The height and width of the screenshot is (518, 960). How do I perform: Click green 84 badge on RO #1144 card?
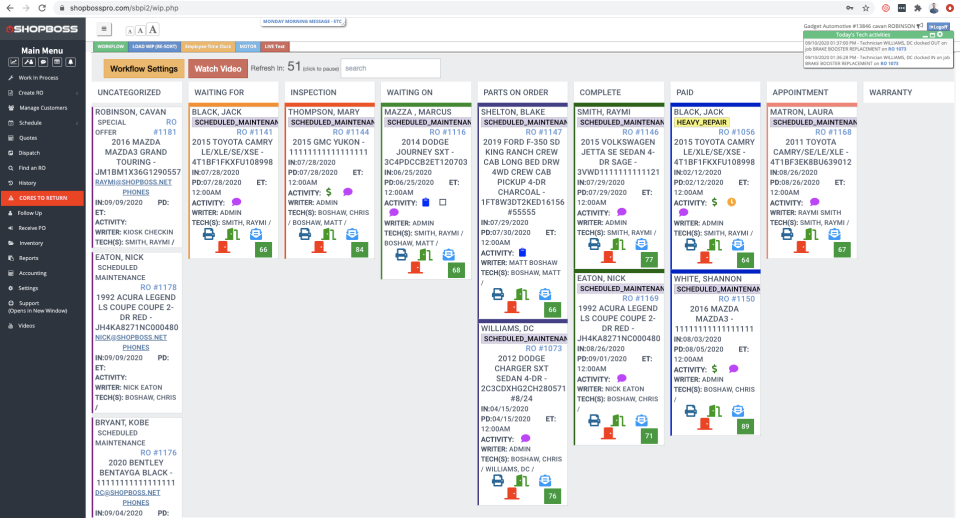coord(359,249)
